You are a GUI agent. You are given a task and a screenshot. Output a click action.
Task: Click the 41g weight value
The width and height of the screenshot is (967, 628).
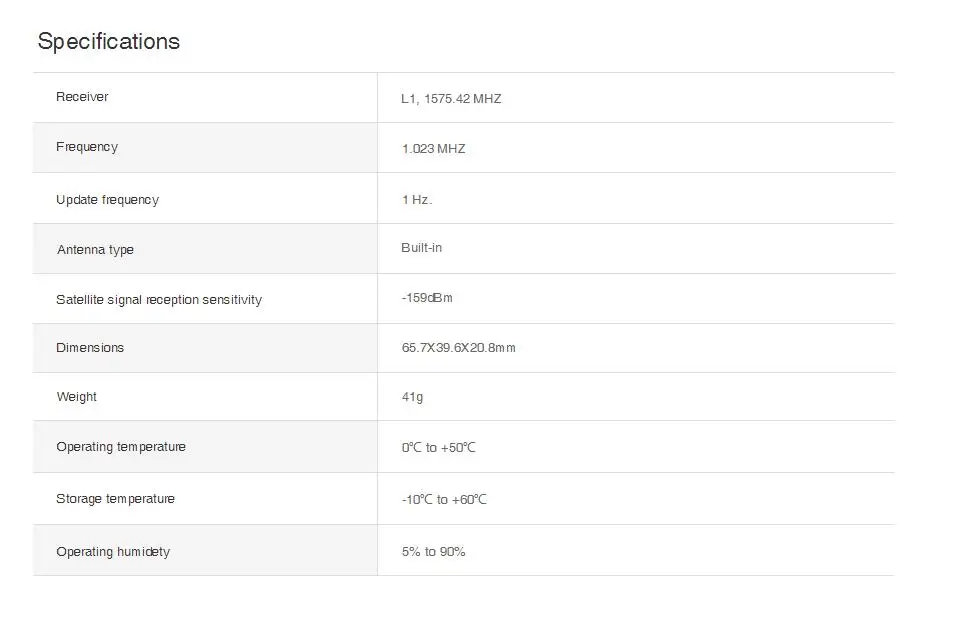click(x=412, y=397)
